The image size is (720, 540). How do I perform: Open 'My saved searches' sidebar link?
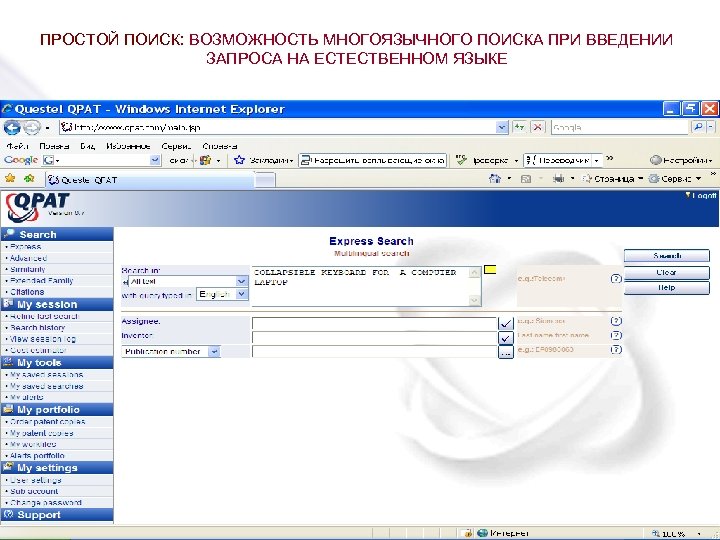46,386
